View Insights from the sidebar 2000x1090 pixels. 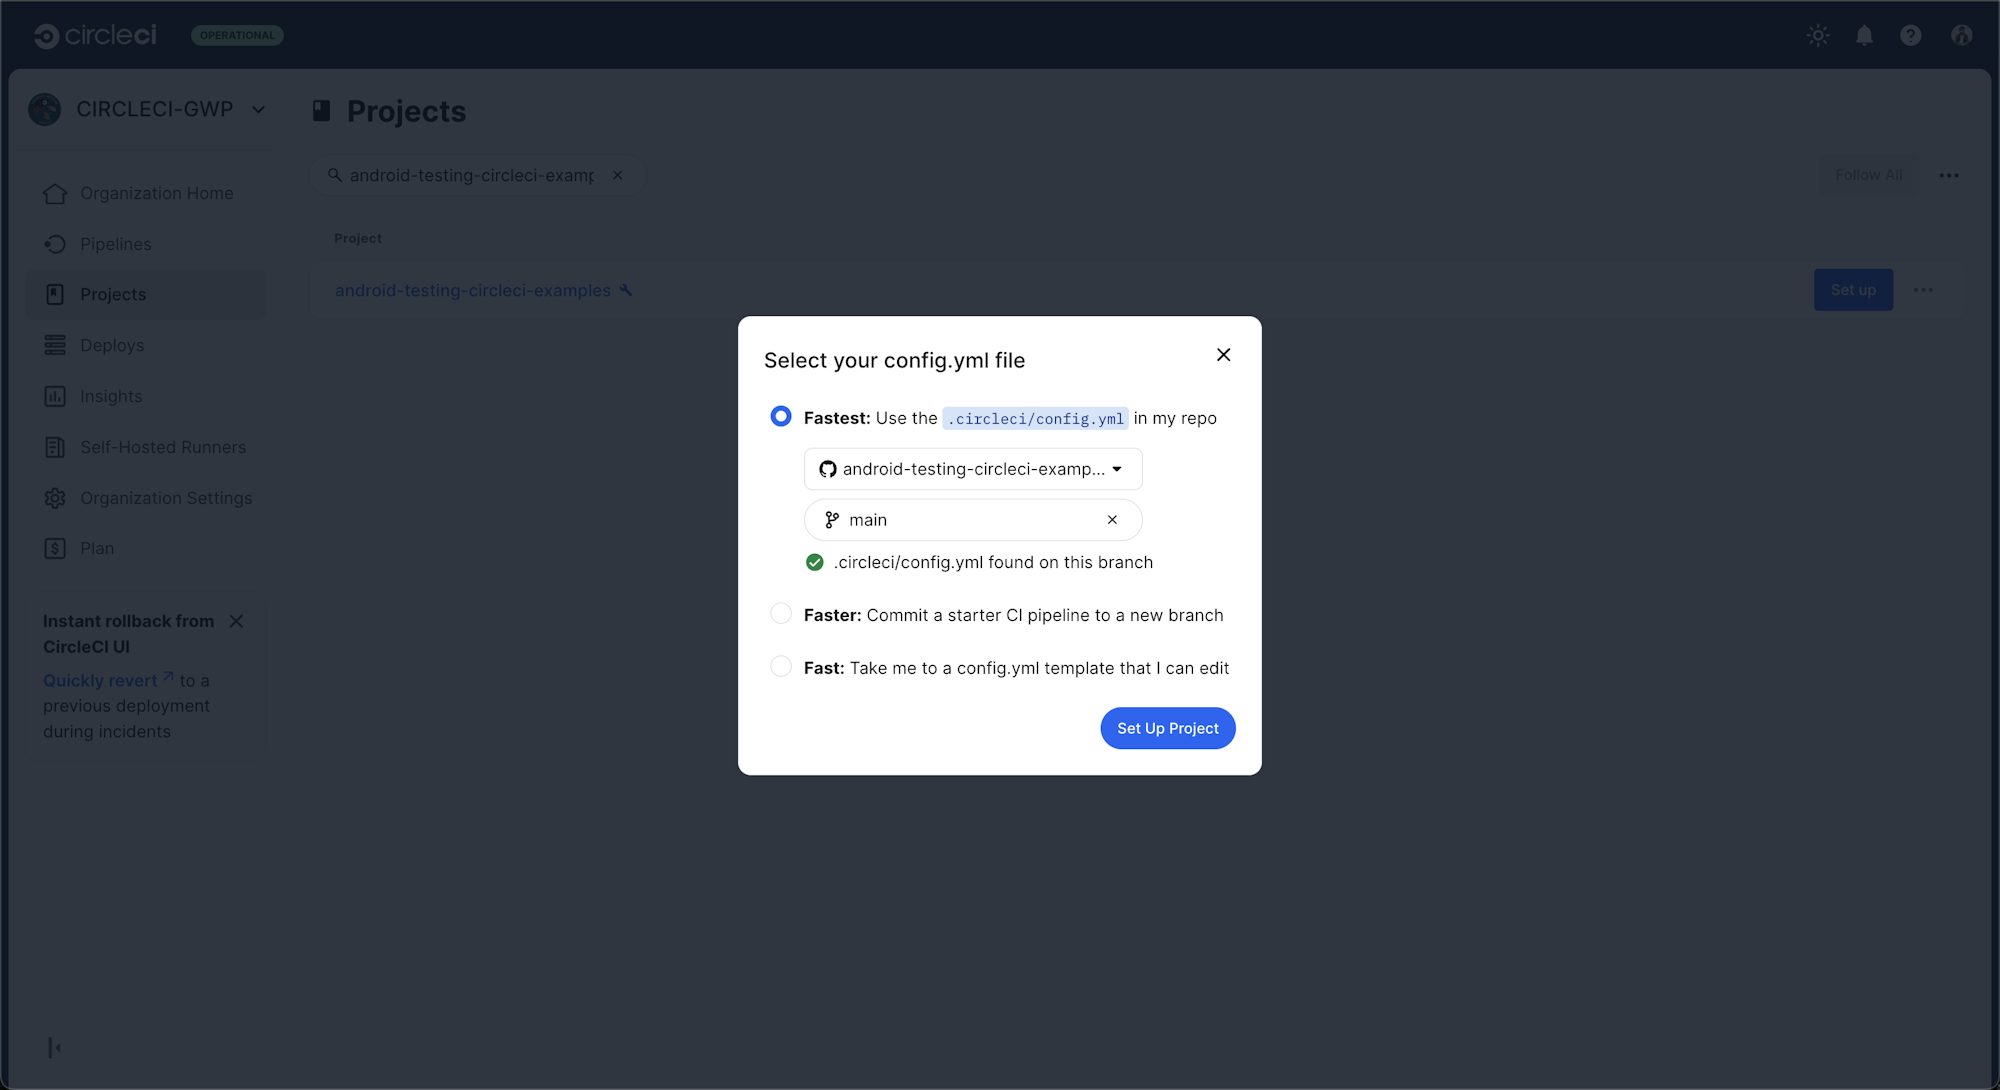(110, 396)
